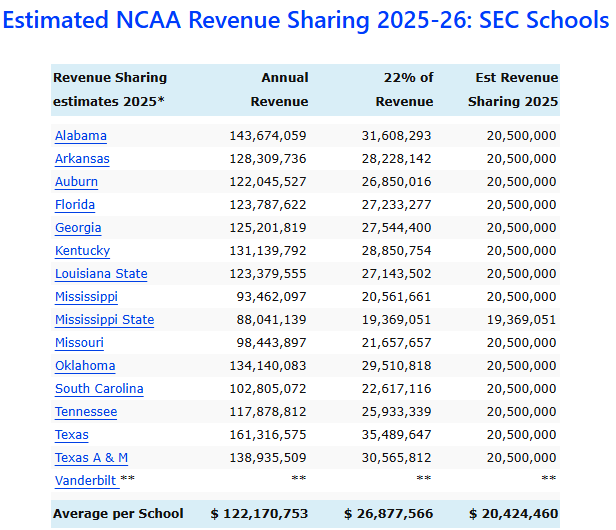This screenshot has width=616, height=530.
Task: Click the South Carolina link
Action: pos(99,389)
